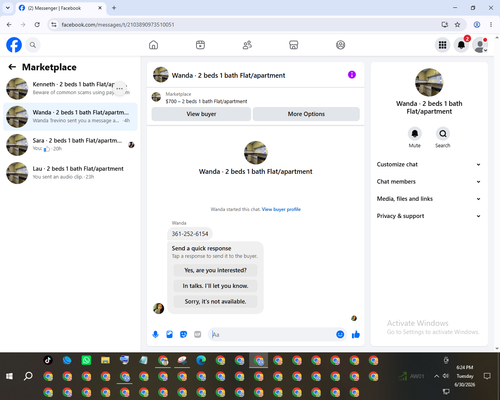Viewport: 500px width, 400px height.
Task: Send a thumbs-up like
Action: 356,334
